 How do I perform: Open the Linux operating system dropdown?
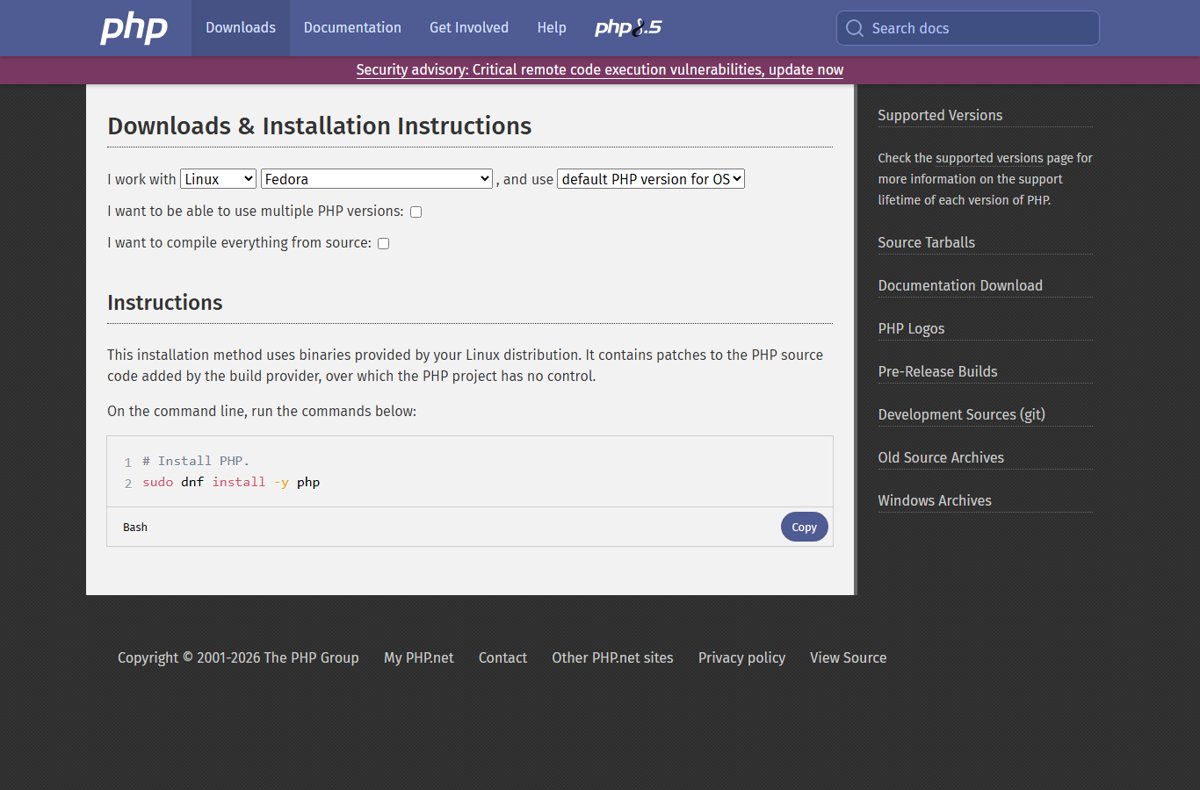click(218, 179)
